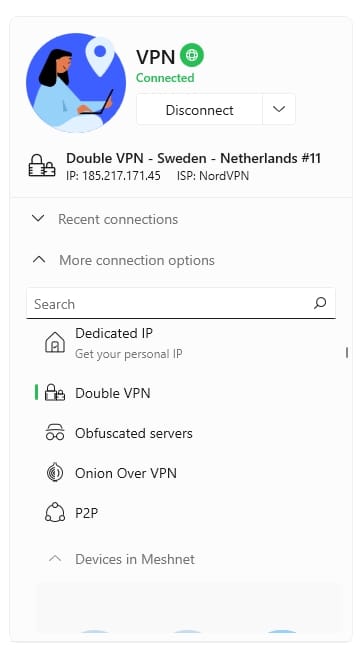Click the Onion Over VPN onion icon
Image resolution: width=363 pixels, height=656 pixels.
click(x=55, y=473)
